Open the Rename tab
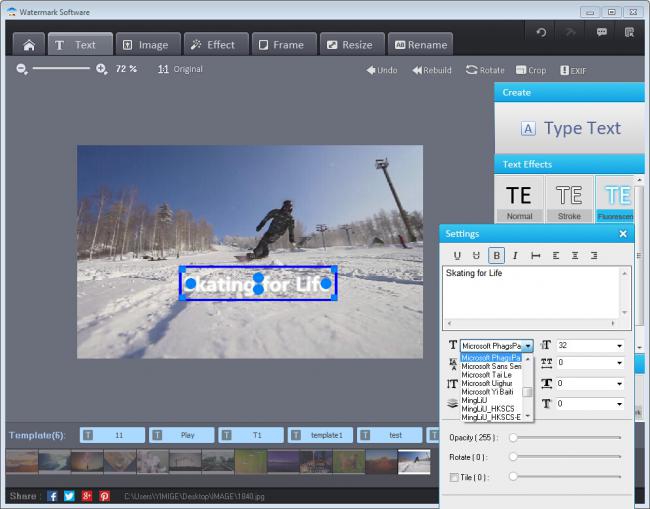 pyautogui.click(x=420, y=44)
